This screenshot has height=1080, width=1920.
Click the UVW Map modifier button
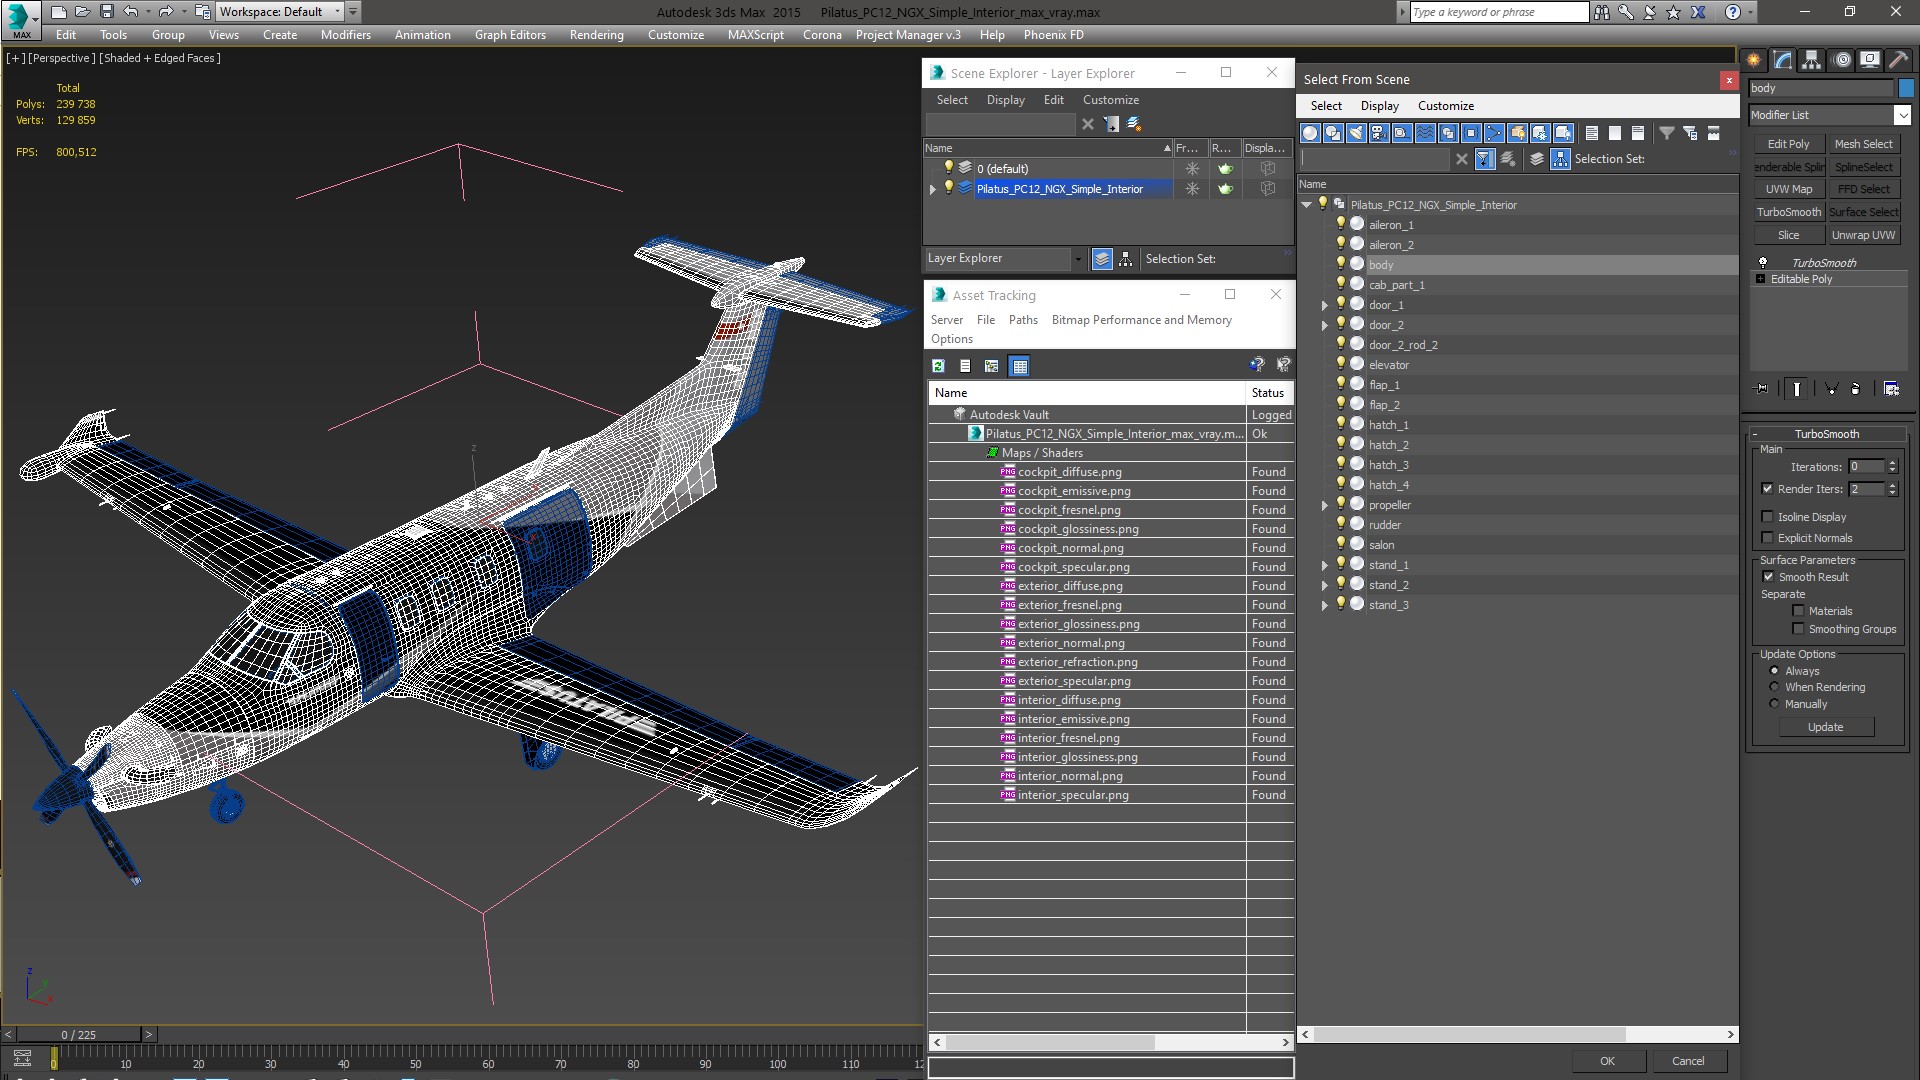click(1788, 189)
